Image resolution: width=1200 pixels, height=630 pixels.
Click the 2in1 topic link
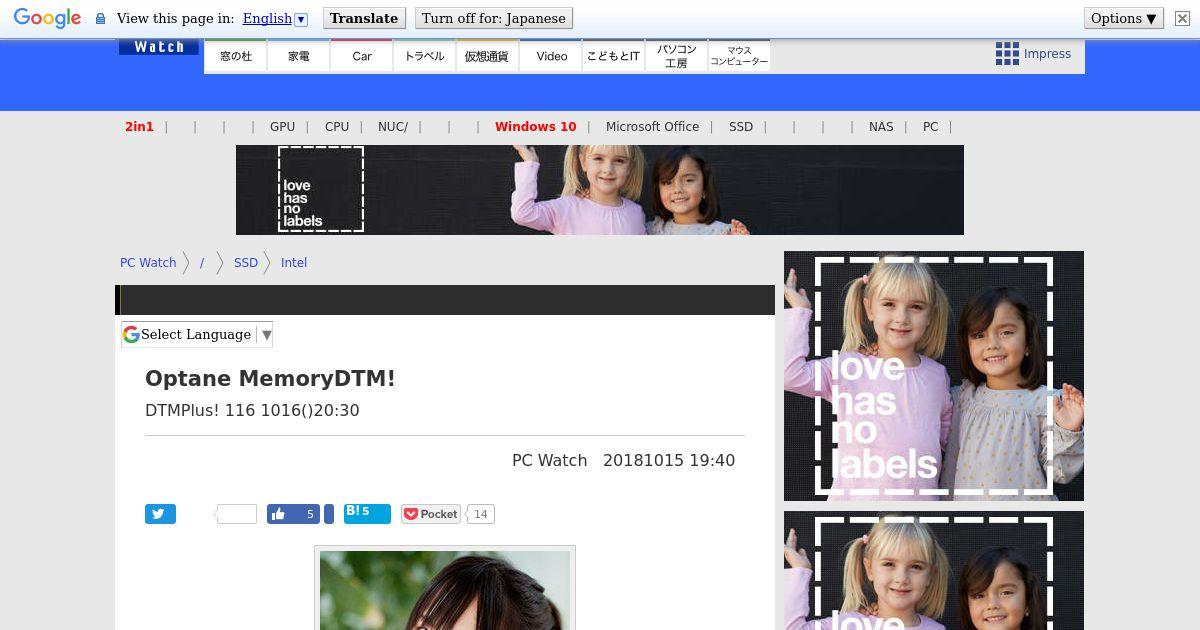coord(139,127)
